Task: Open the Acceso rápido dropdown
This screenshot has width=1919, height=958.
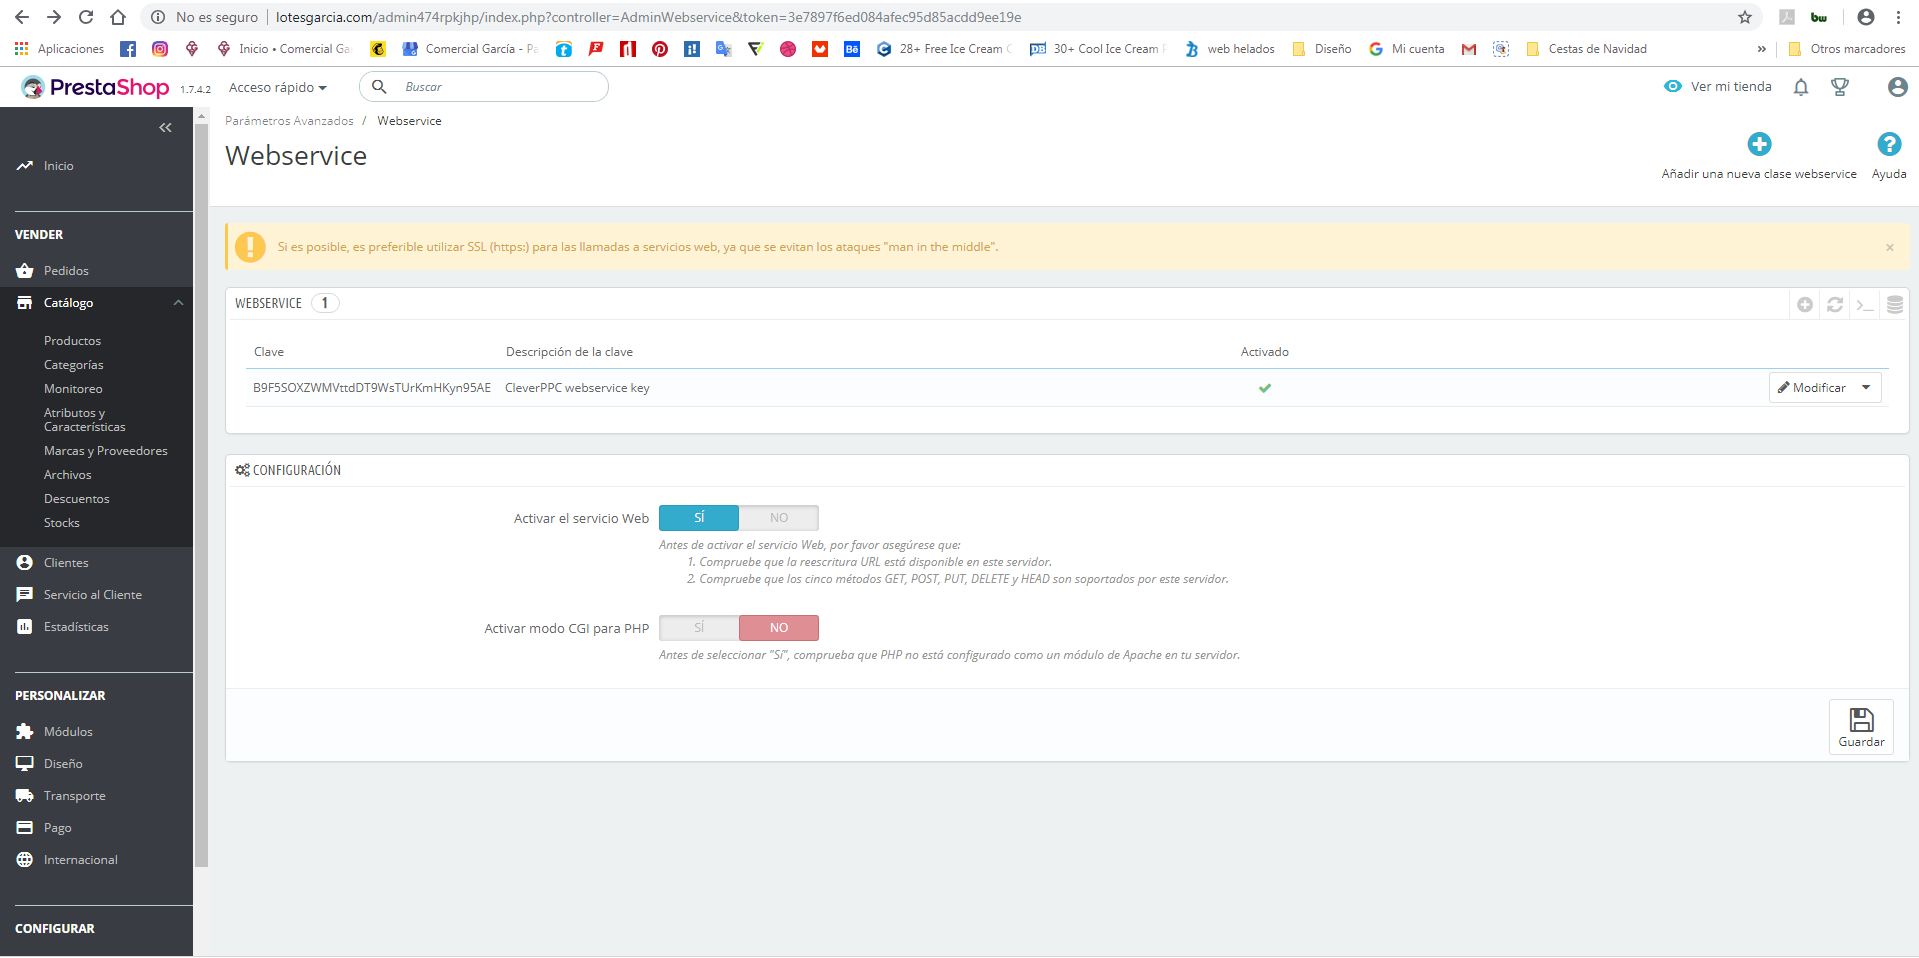Action: point(278,87)
